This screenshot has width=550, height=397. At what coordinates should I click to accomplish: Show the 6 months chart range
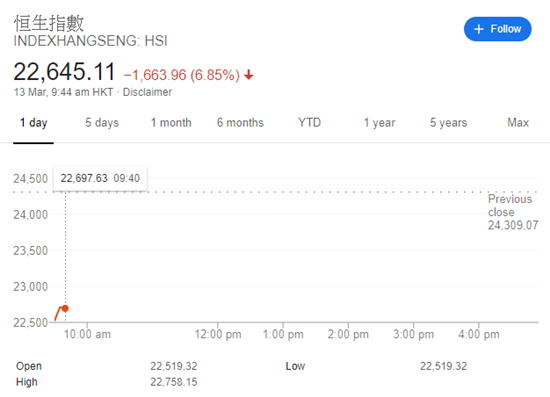tap(240, 123)
